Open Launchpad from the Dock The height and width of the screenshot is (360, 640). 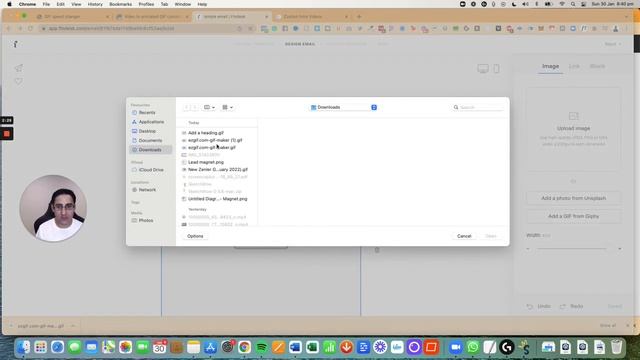coord(40,347)
